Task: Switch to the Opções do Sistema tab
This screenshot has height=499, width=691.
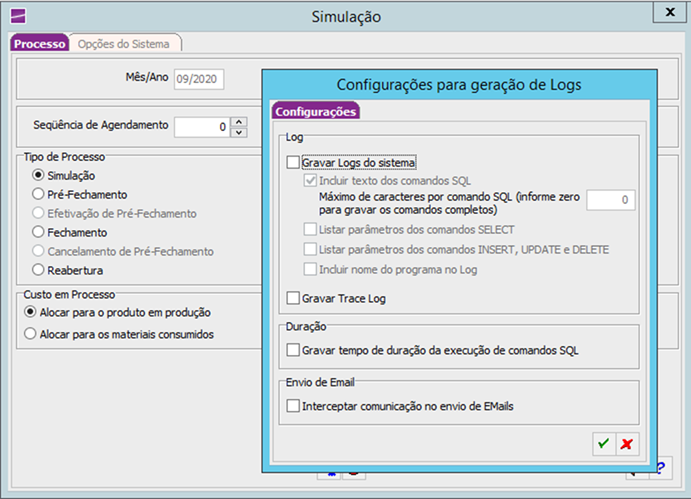Action: click(125, 43)
